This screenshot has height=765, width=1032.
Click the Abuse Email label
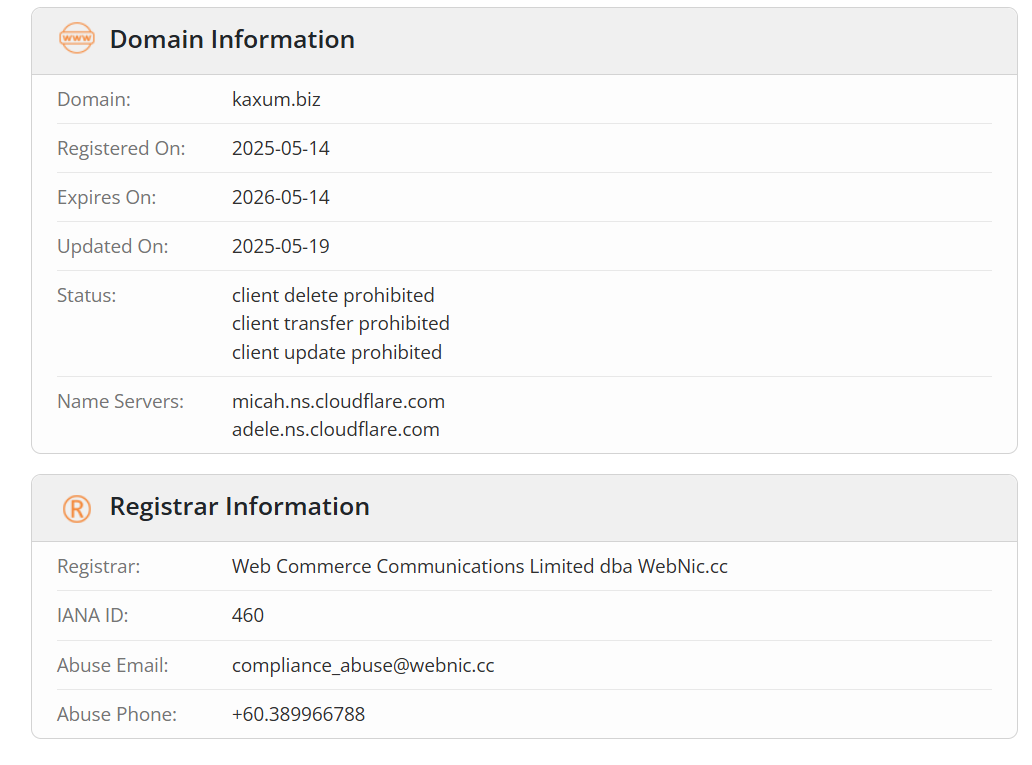pos(113,665)
